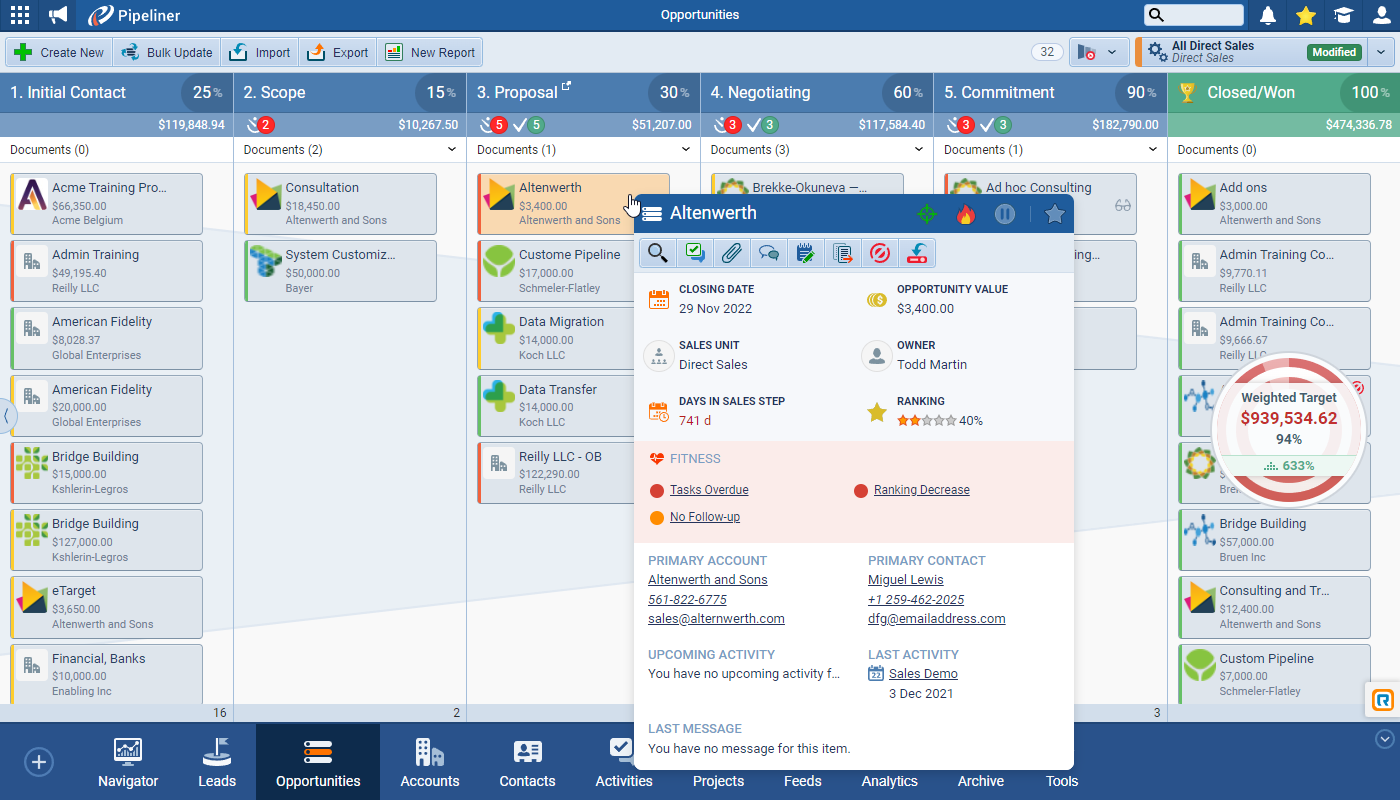This screenshot has height=800, width=1400.
Task: Open the notifications bell
Action: point(1268,15)
